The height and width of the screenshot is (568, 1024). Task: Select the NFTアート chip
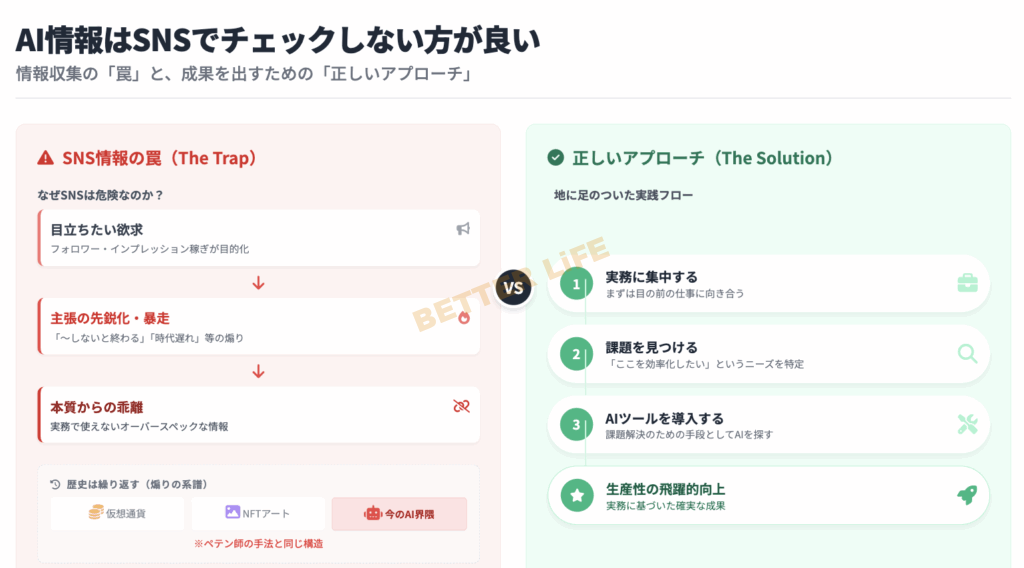pyautogui.click(x=258, y=513)
